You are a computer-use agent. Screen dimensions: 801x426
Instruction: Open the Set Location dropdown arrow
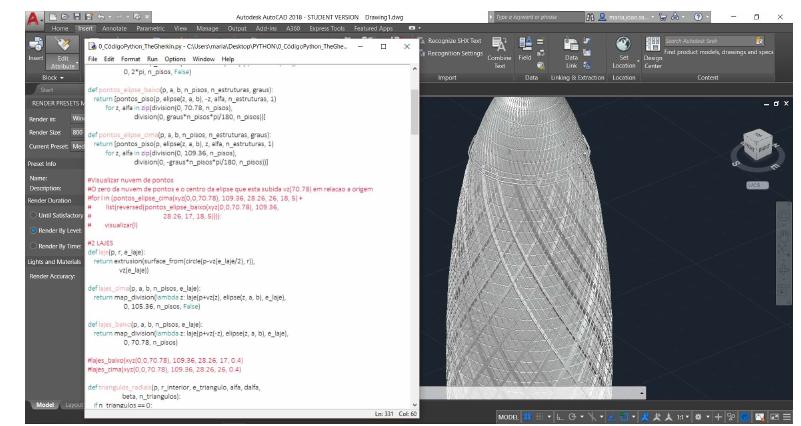tap(639, 61)
